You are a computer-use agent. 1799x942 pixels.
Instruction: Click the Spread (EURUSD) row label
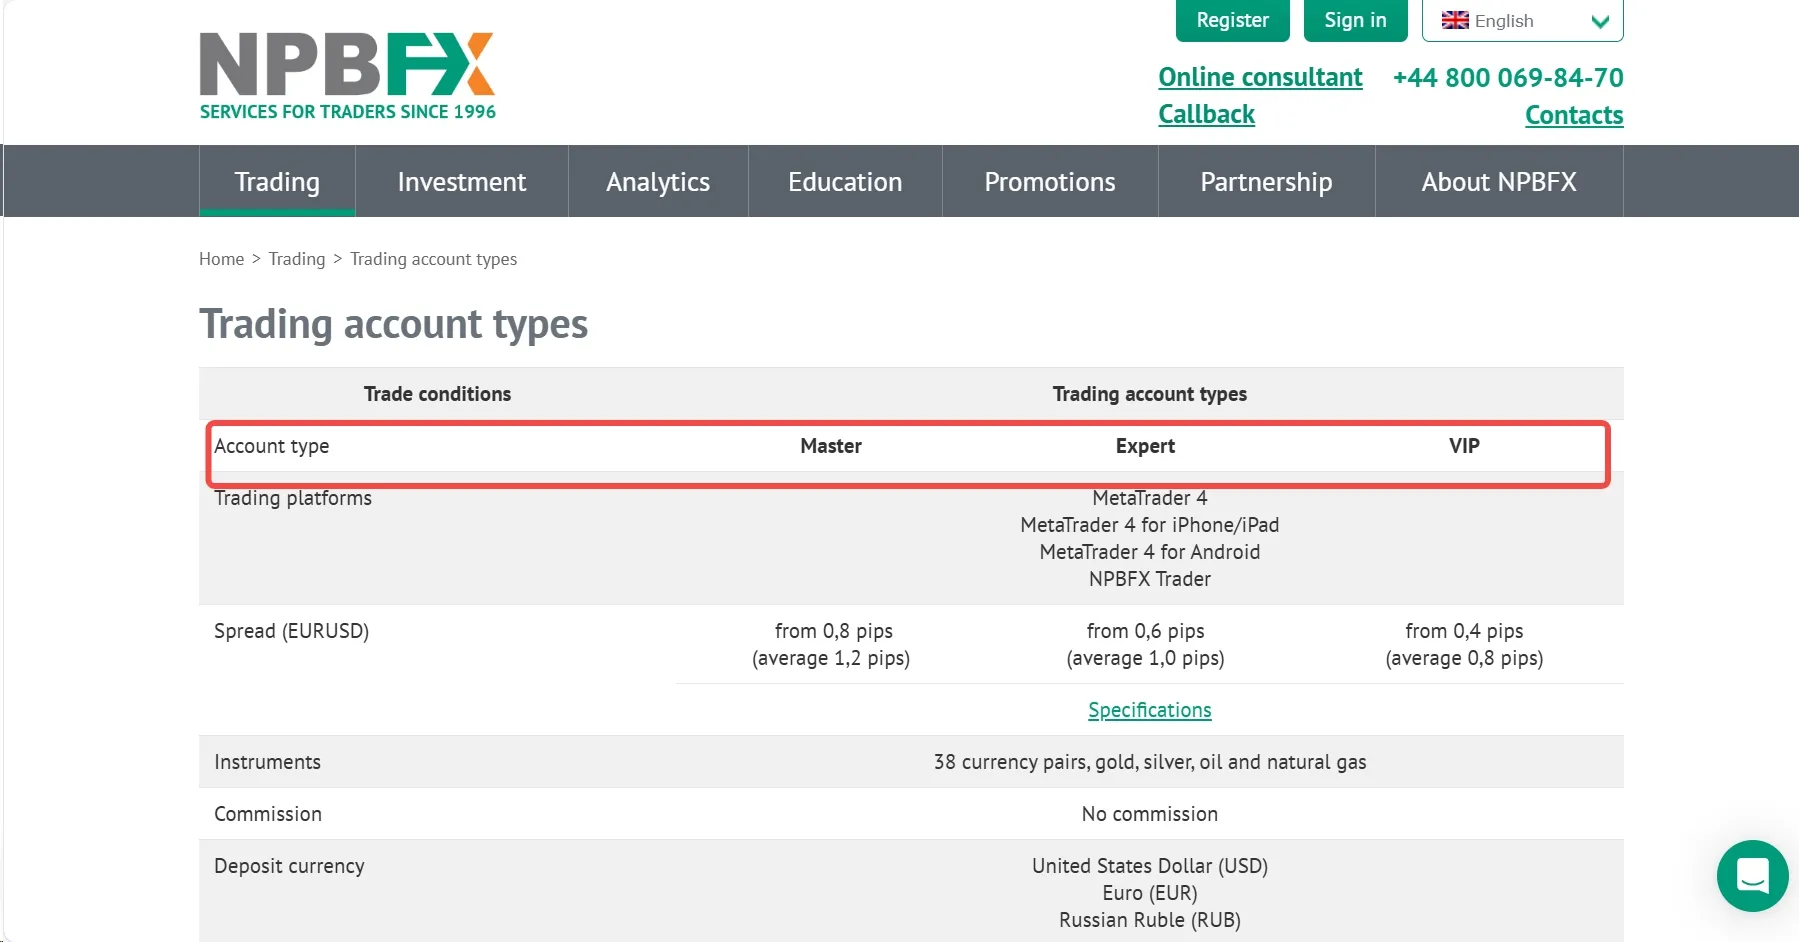point(291,631)
